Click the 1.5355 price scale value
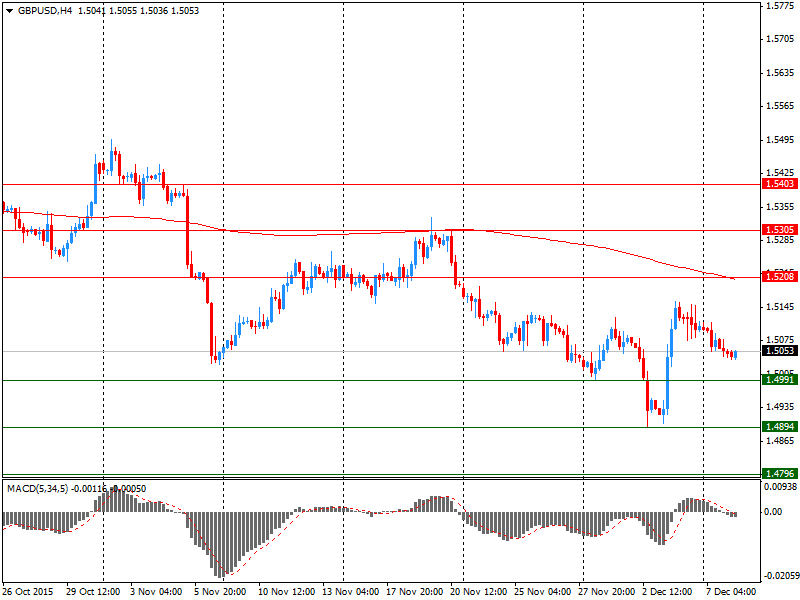The height and width of the screenshot is (600, 800). pyautogui.click(x=781, y=207)
